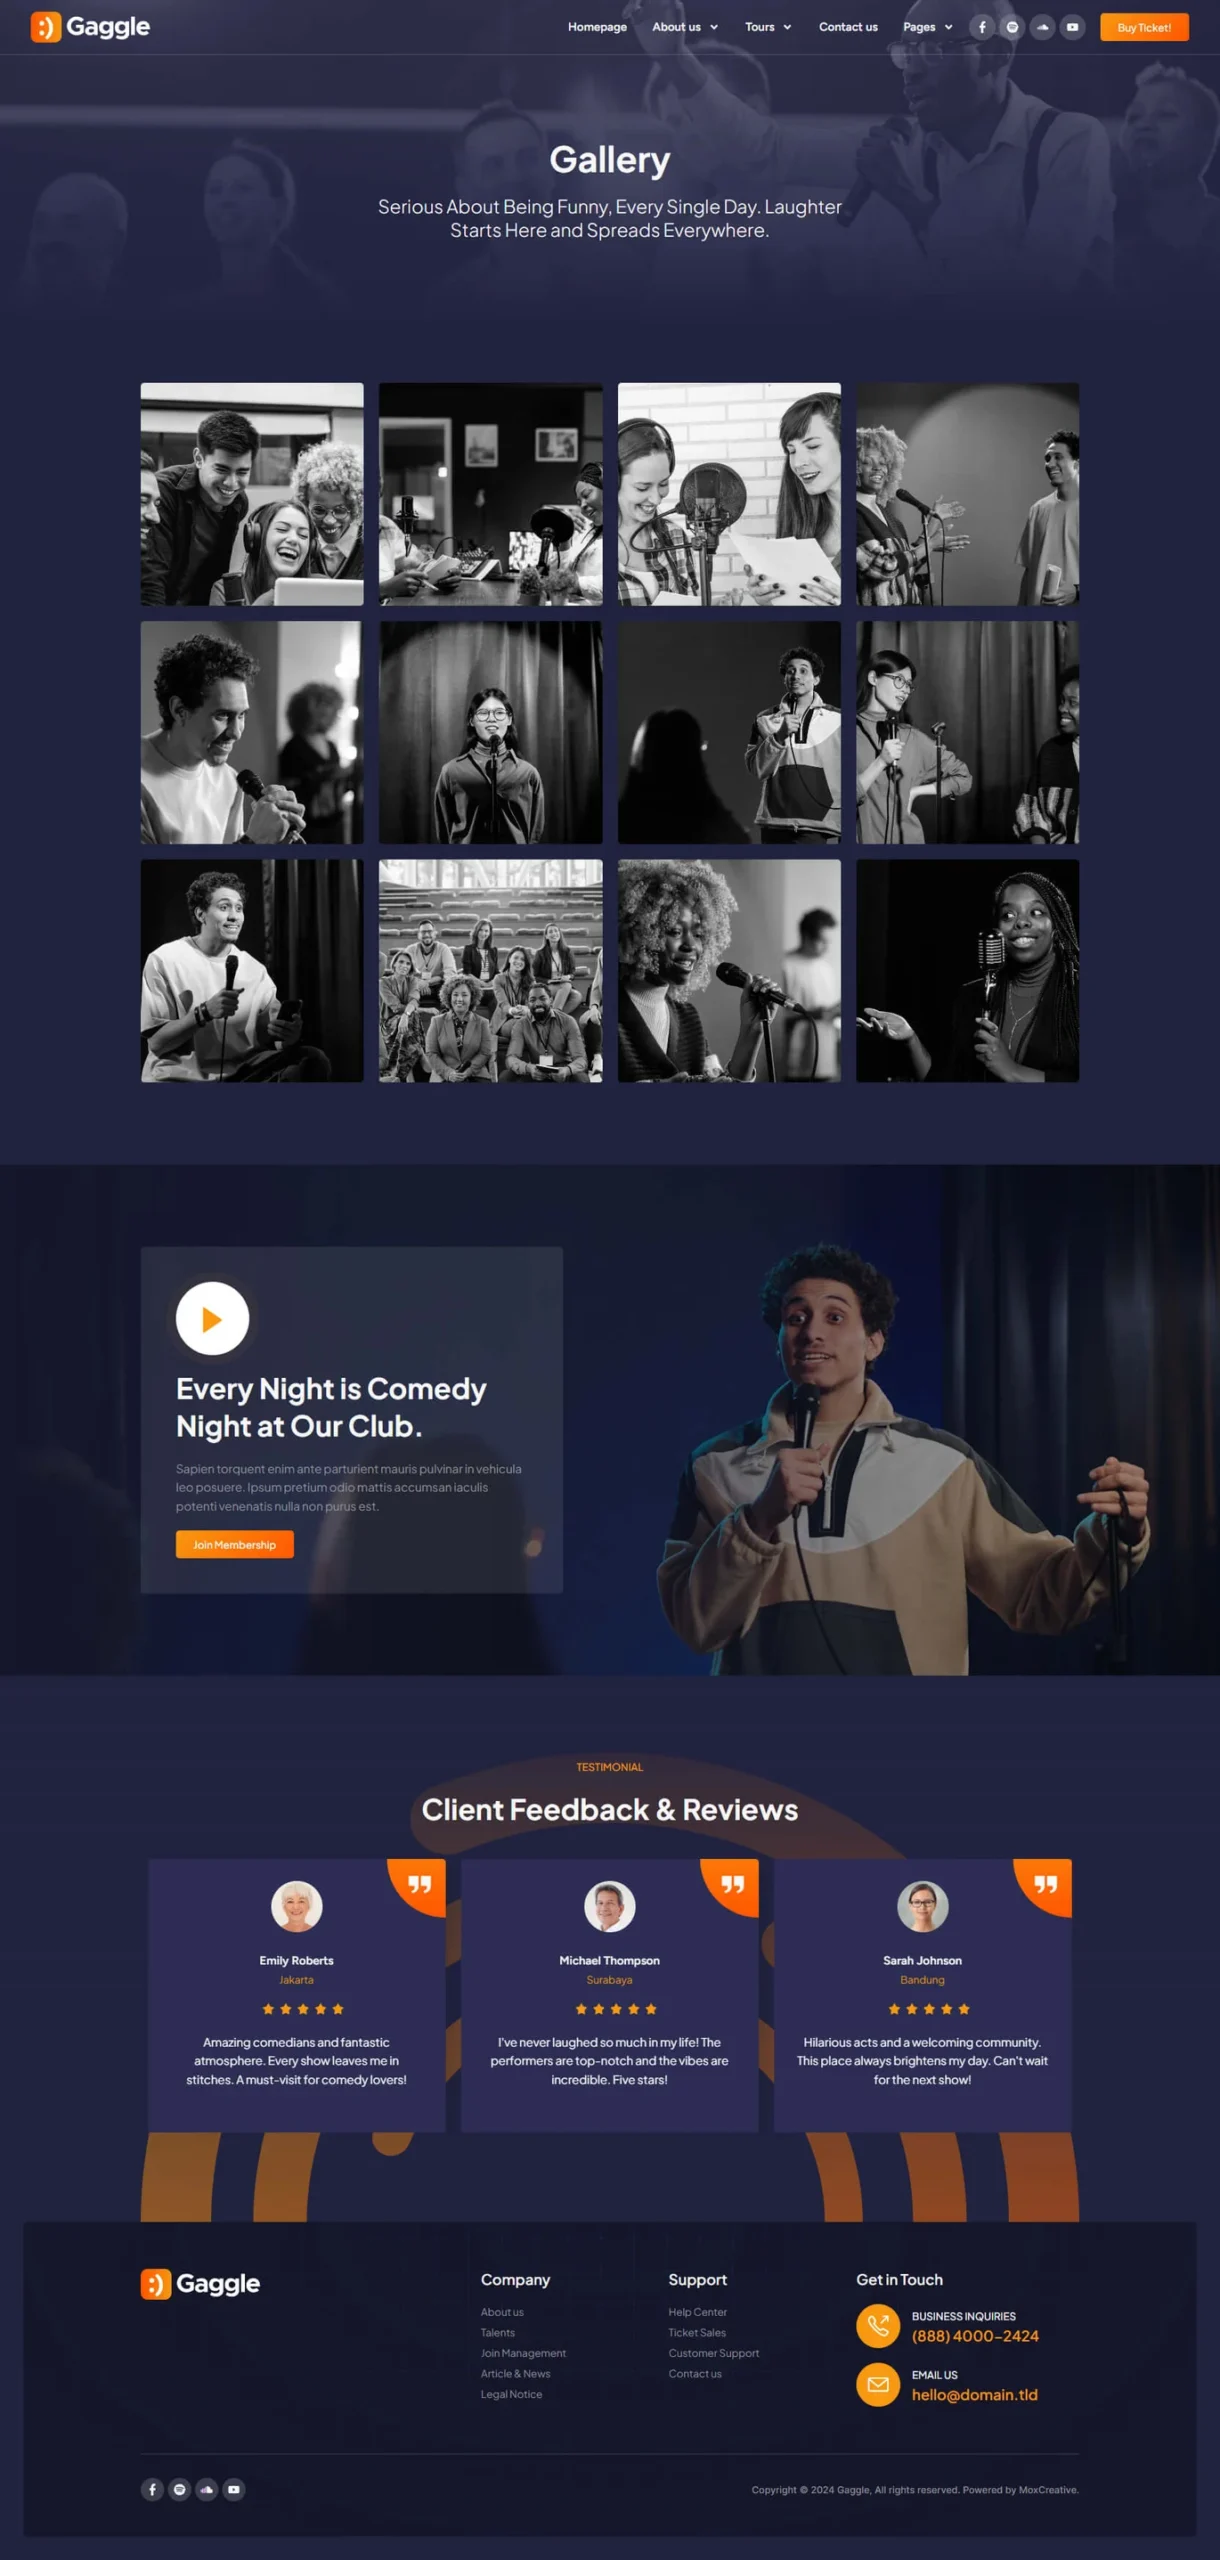
Task: Click the footer Facebook icon
Action: coord(152,2489)
